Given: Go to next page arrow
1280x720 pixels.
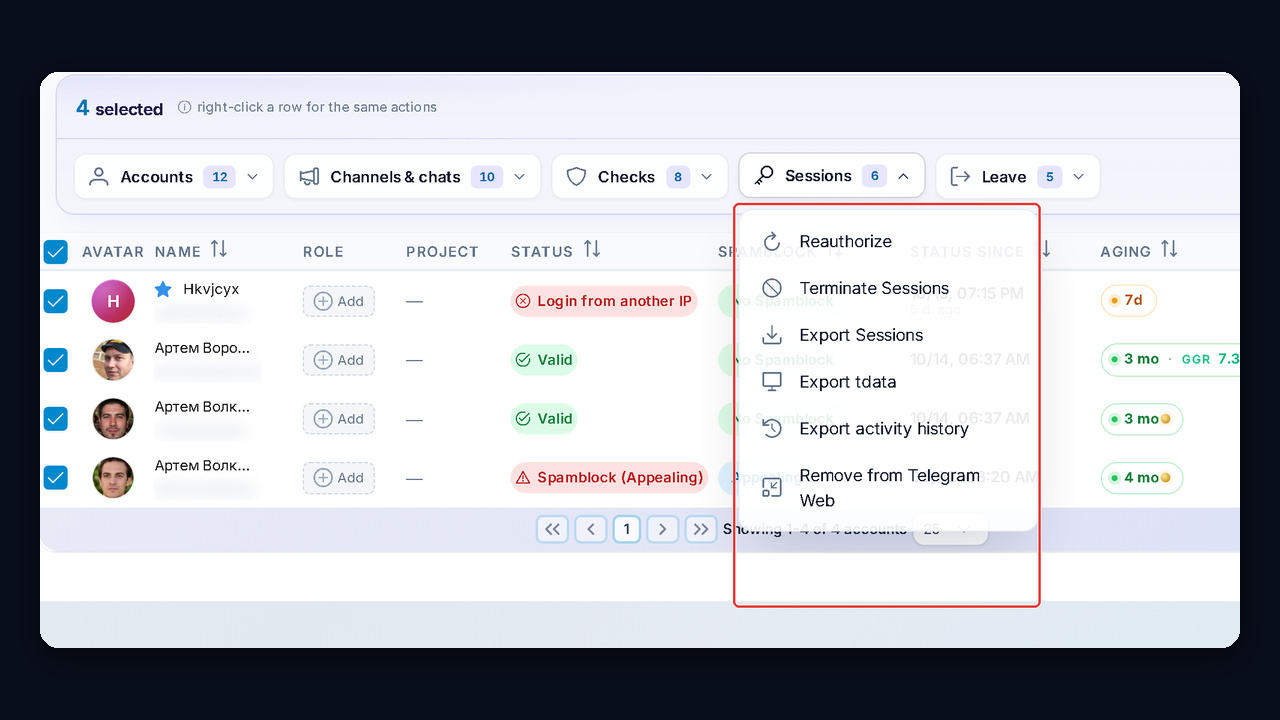Looking at the screenshot, I should click(662, 529).
